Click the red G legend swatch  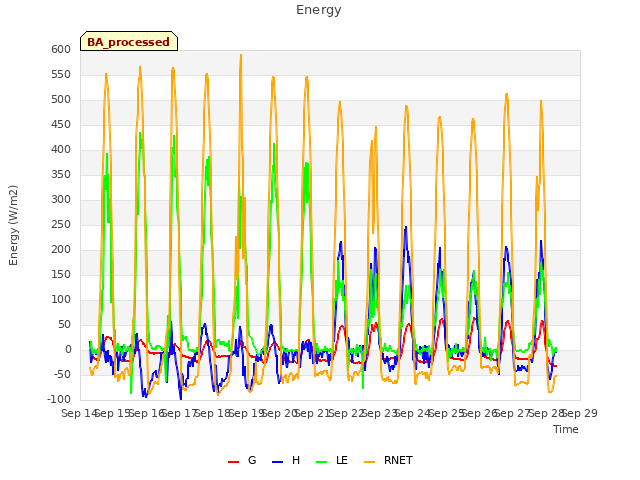233,462
